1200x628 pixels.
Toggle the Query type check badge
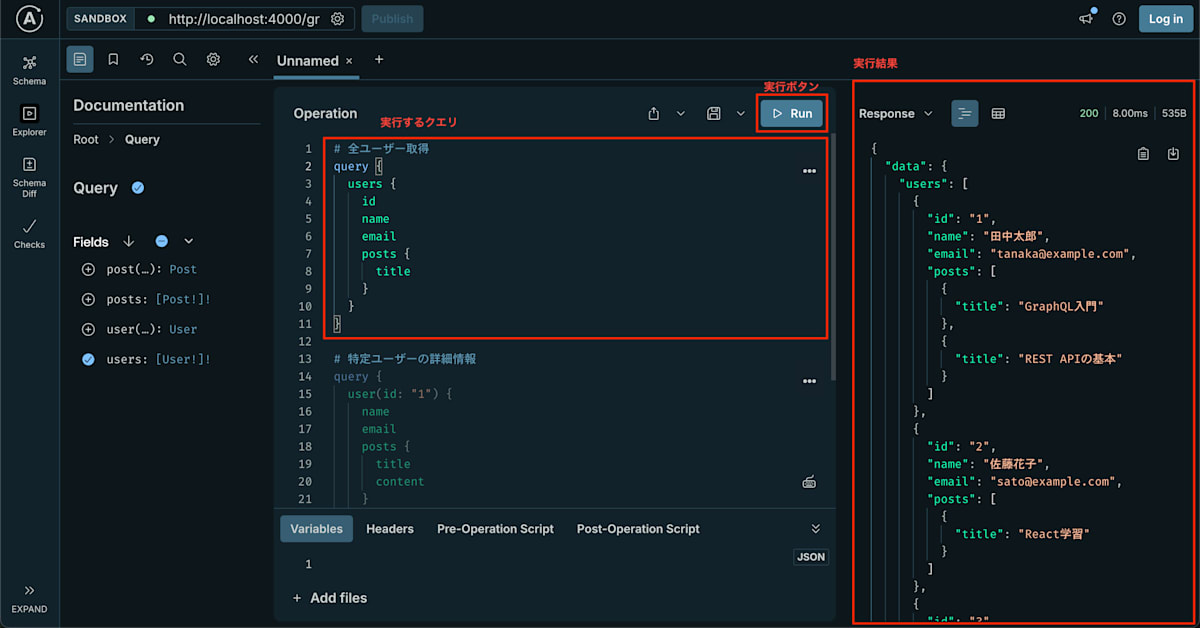click(x=138, y=188)
